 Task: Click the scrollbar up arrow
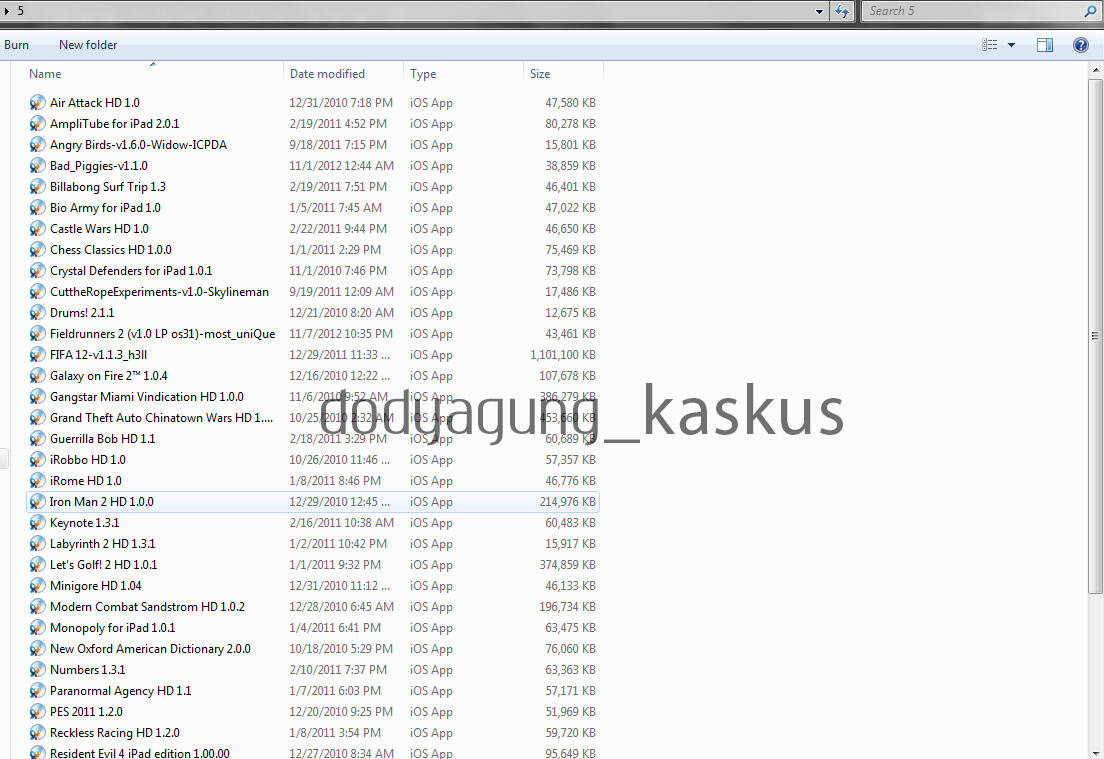pyautogui.click(x=1095, y=70)
